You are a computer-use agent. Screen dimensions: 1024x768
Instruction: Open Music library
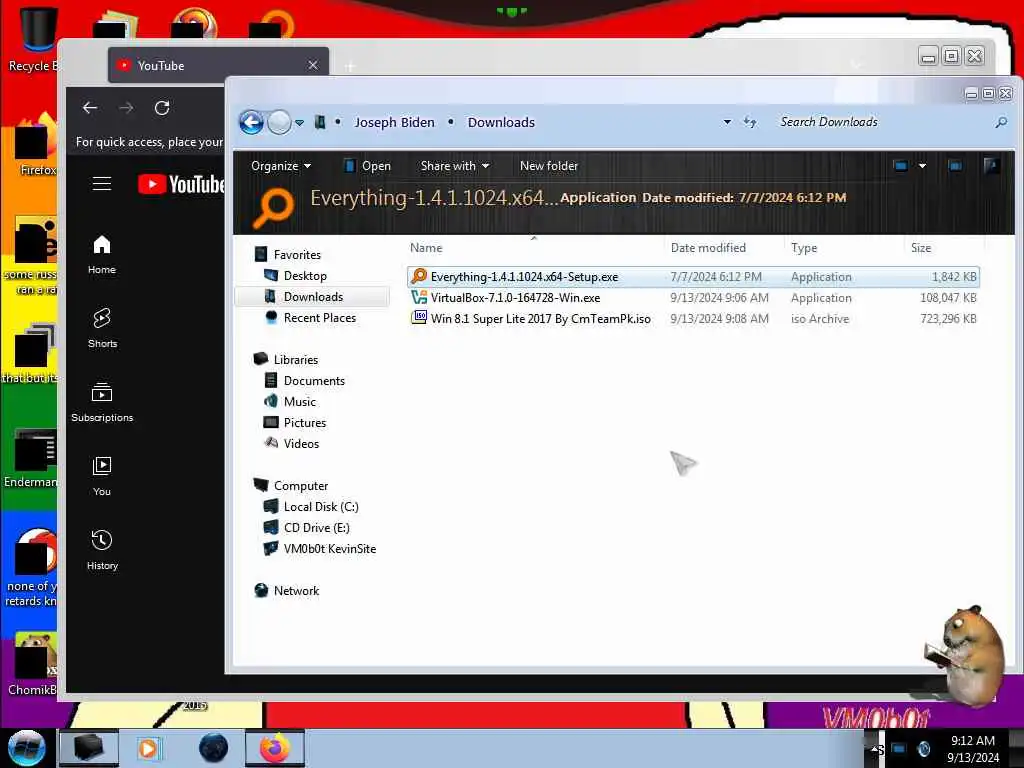click(x=299, y=402)
